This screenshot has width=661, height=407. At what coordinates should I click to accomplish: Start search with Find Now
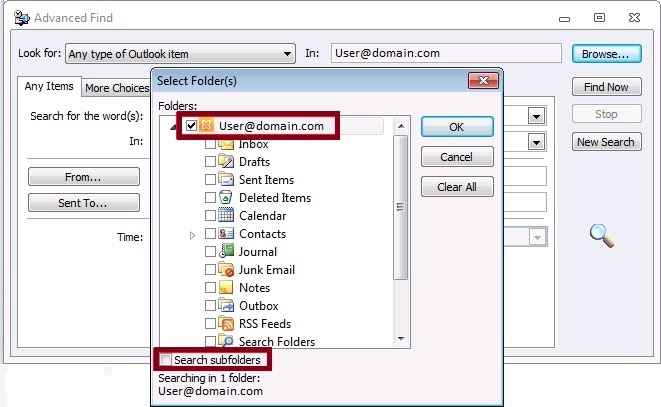pyautogui.click(x=606, y=87)
